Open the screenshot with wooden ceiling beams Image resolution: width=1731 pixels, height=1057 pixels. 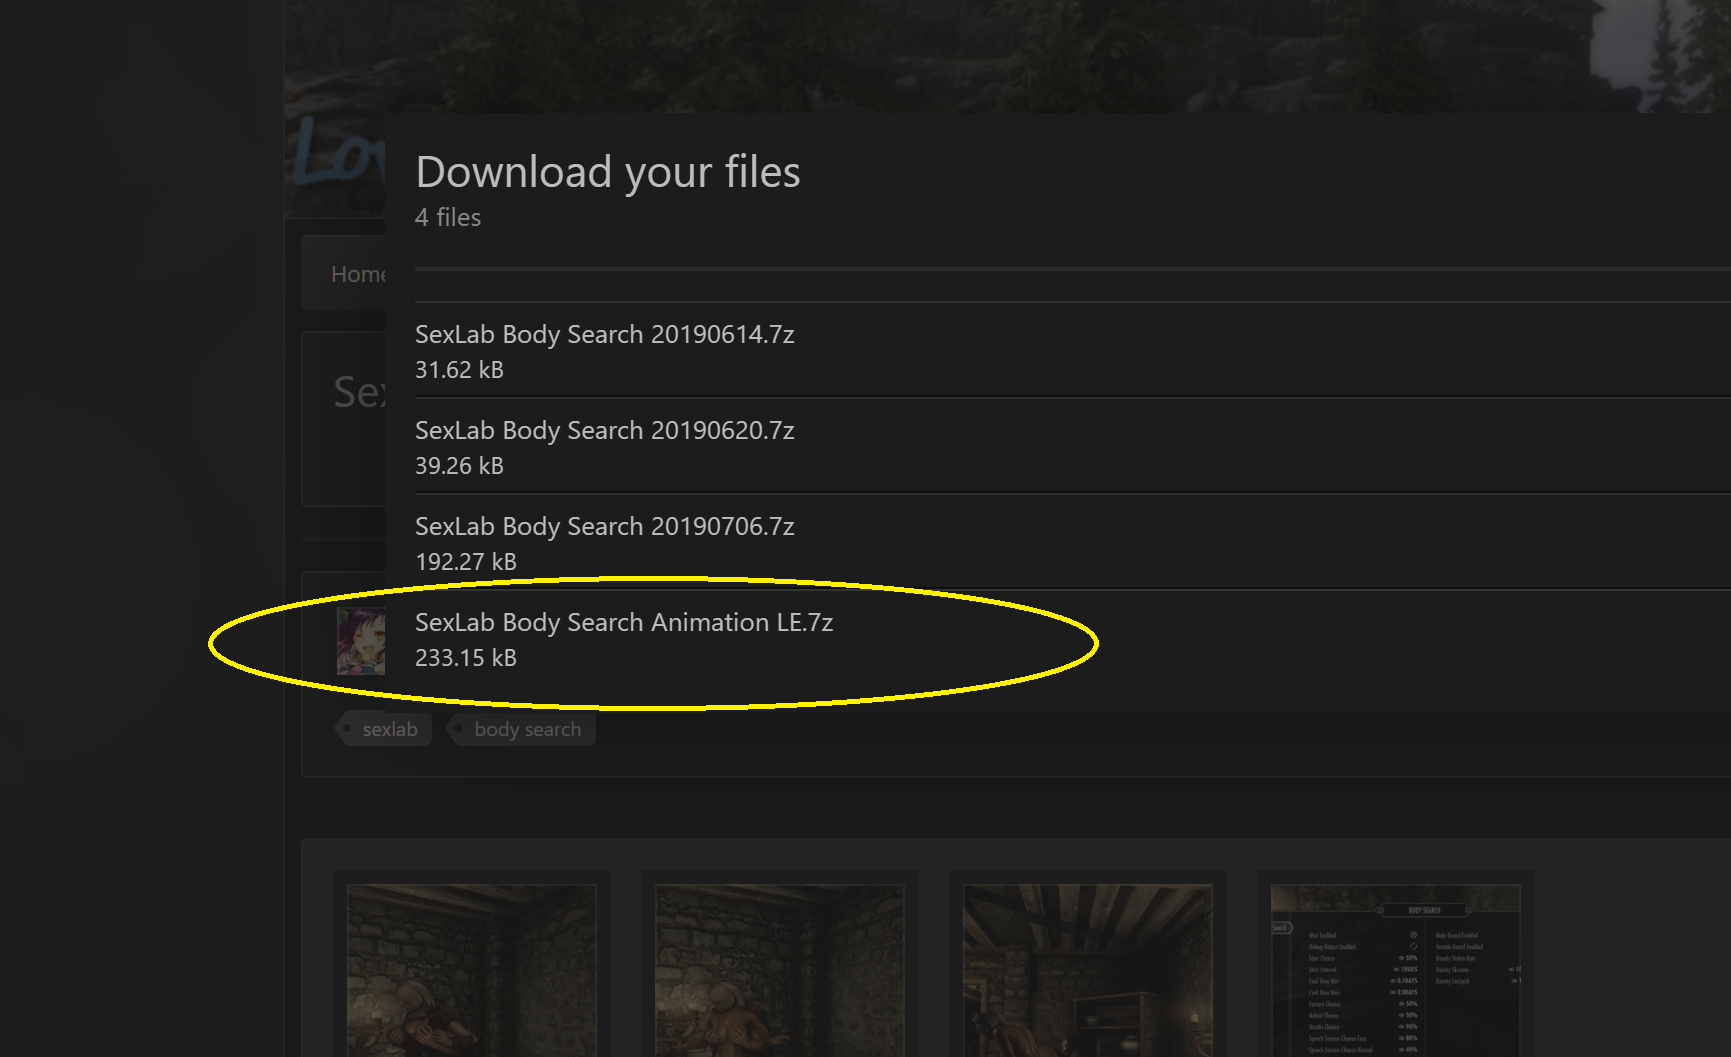(x=1088, y=970)
